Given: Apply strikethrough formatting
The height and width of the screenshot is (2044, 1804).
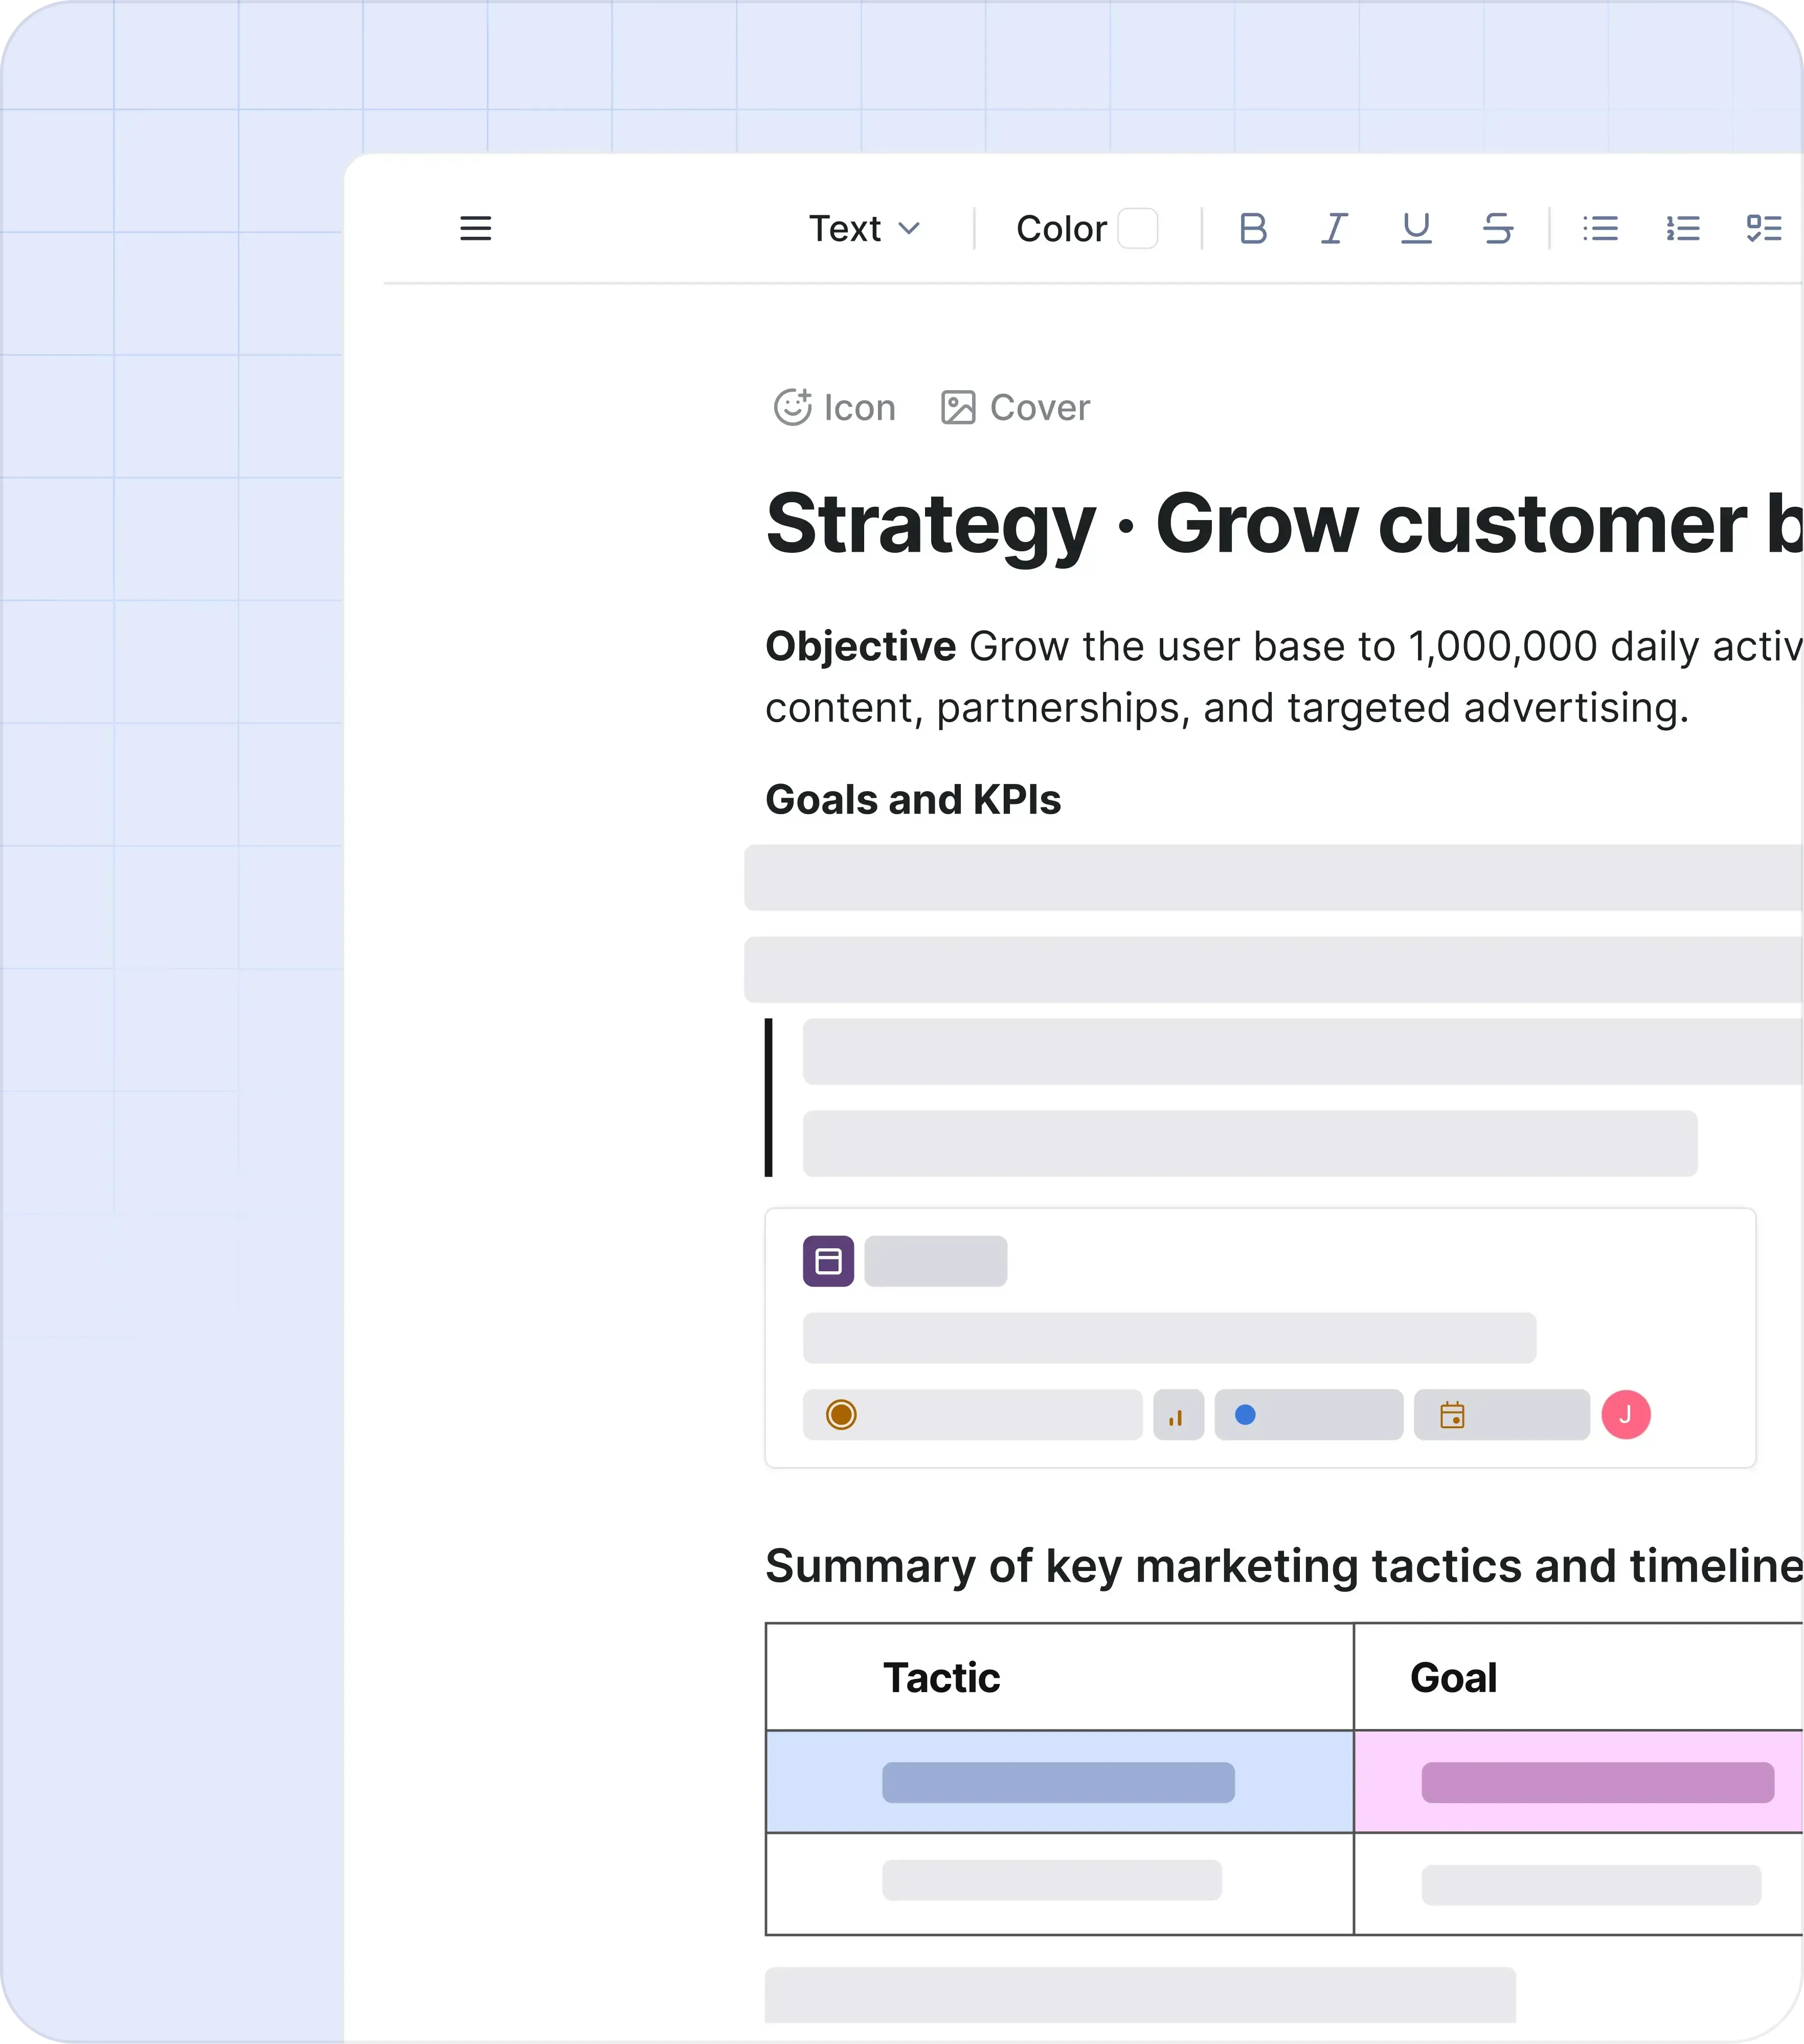Looking at the screenshot, I should [1498, 229].
